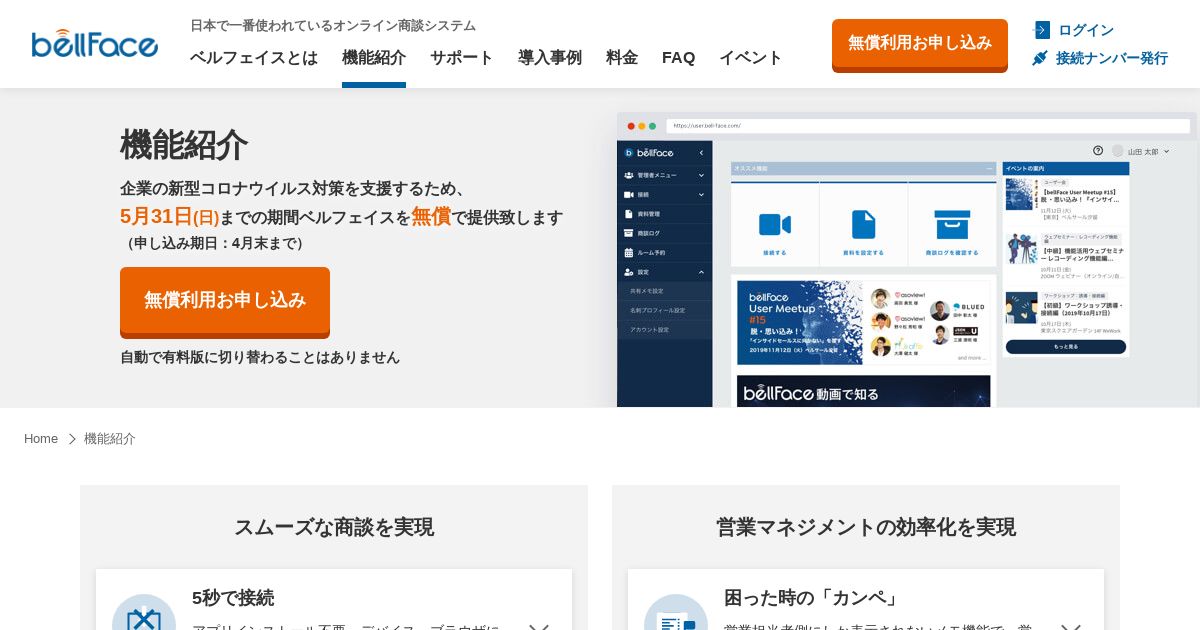Click the bellFace dashboard screenshot image

[x=907, y=260]
